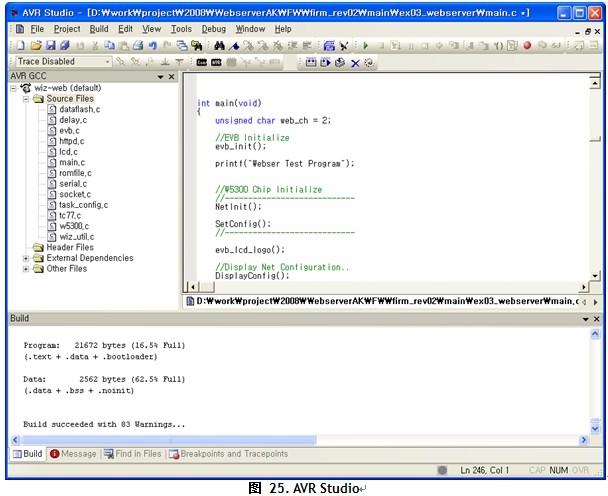Click the green Run arrow icon
The height and width of the screenshot is (496, 608).
366,46
